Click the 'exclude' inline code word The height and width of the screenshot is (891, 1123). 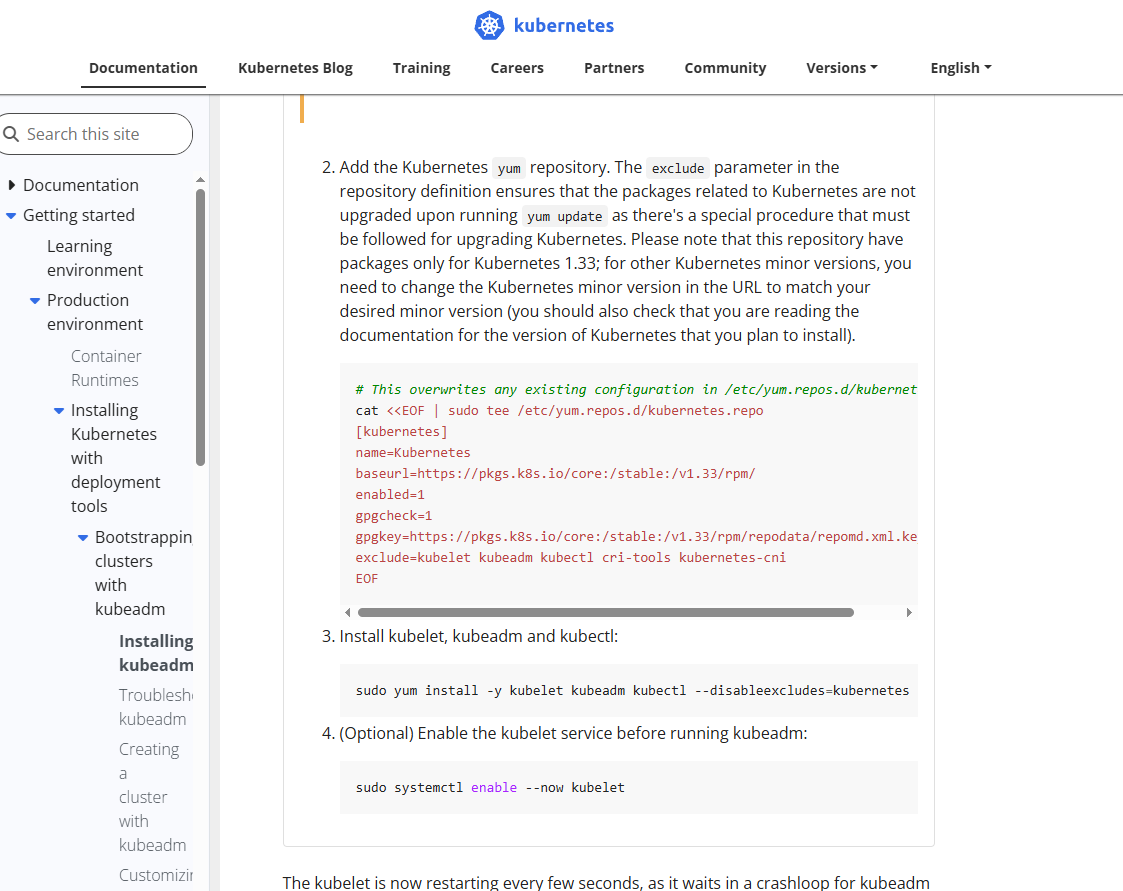pyautogui.click(x=678, y=168)
